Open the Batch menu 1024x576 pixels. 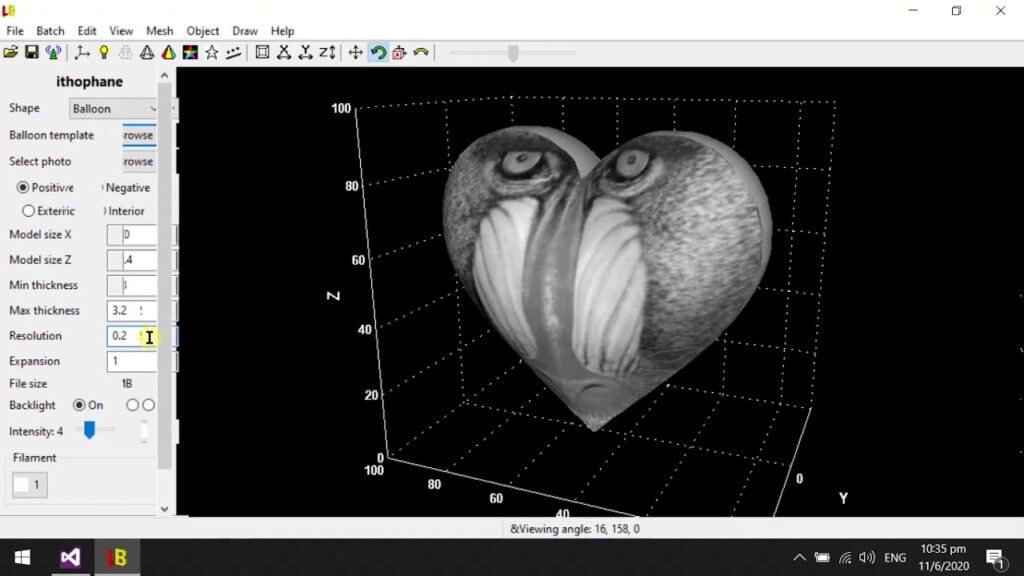pos(50,31)
